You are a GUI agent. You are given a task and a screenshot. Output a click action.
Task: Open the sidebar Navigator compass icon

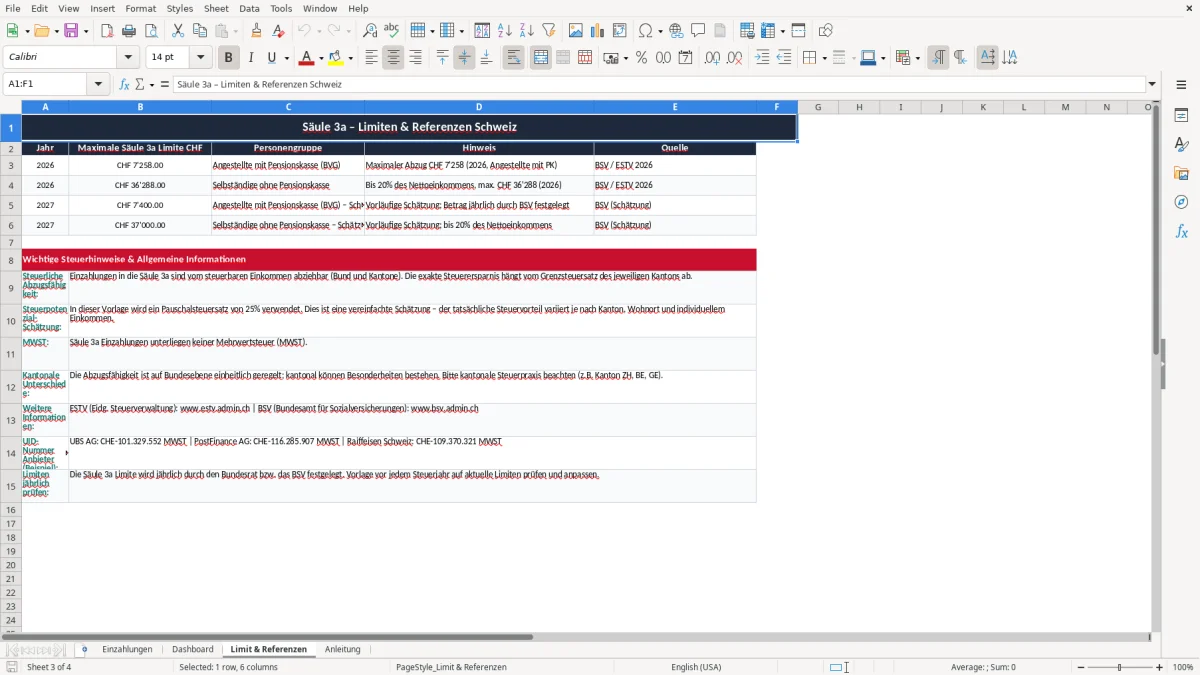coord(1181,202)
